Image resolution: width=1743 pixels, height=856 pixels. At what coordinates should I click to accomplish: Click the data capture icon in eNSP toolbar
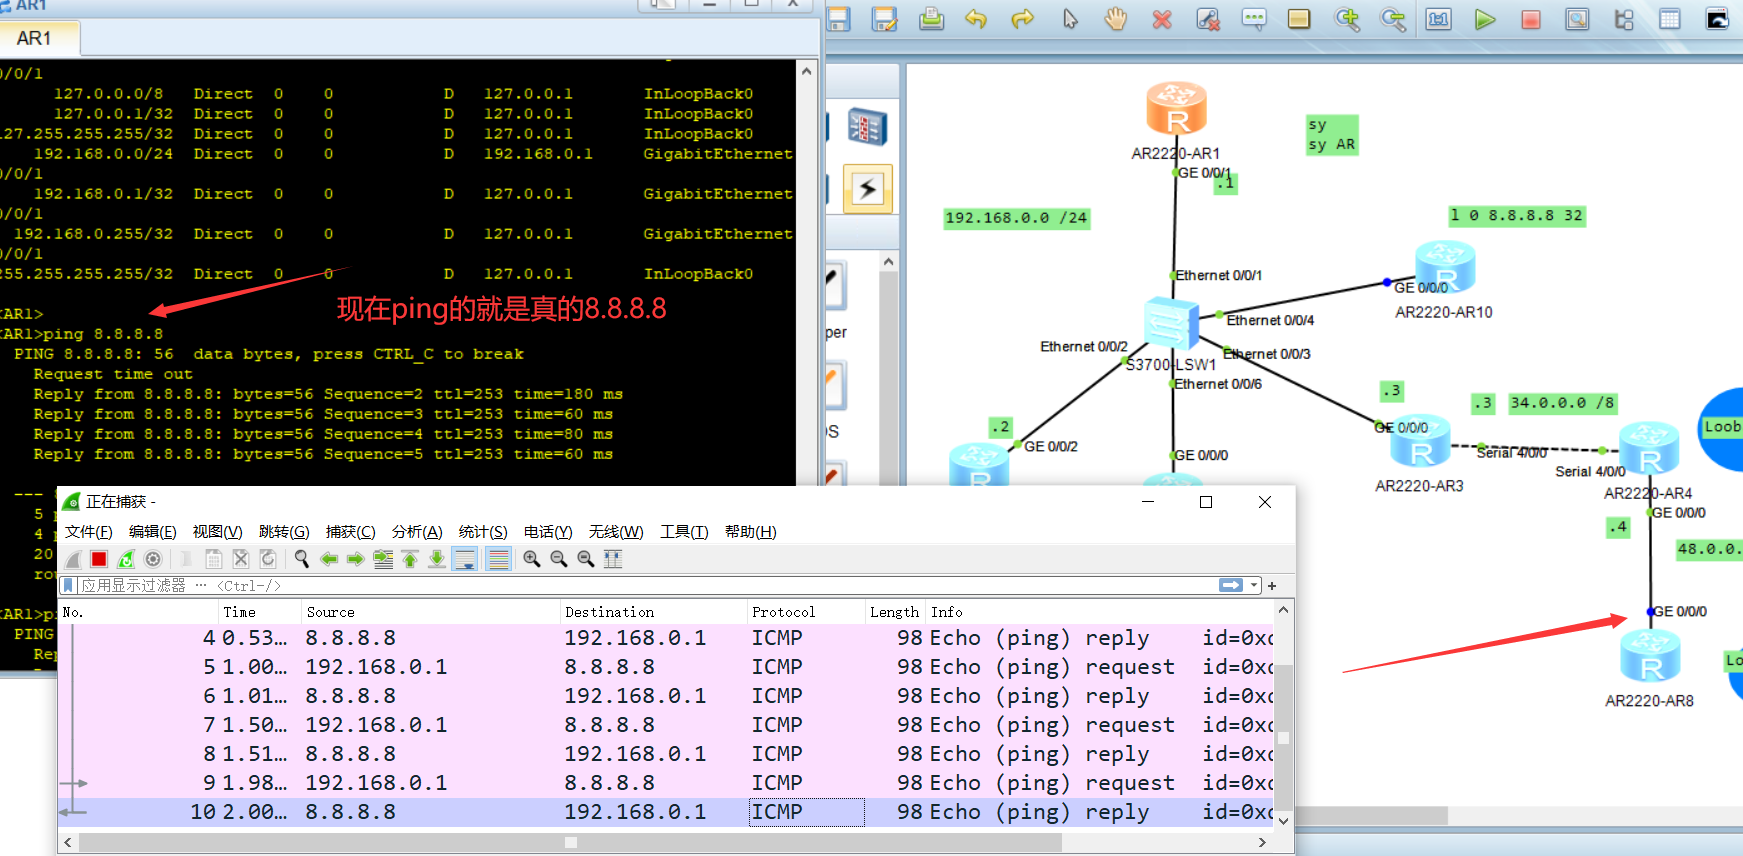click(1577, 18)
